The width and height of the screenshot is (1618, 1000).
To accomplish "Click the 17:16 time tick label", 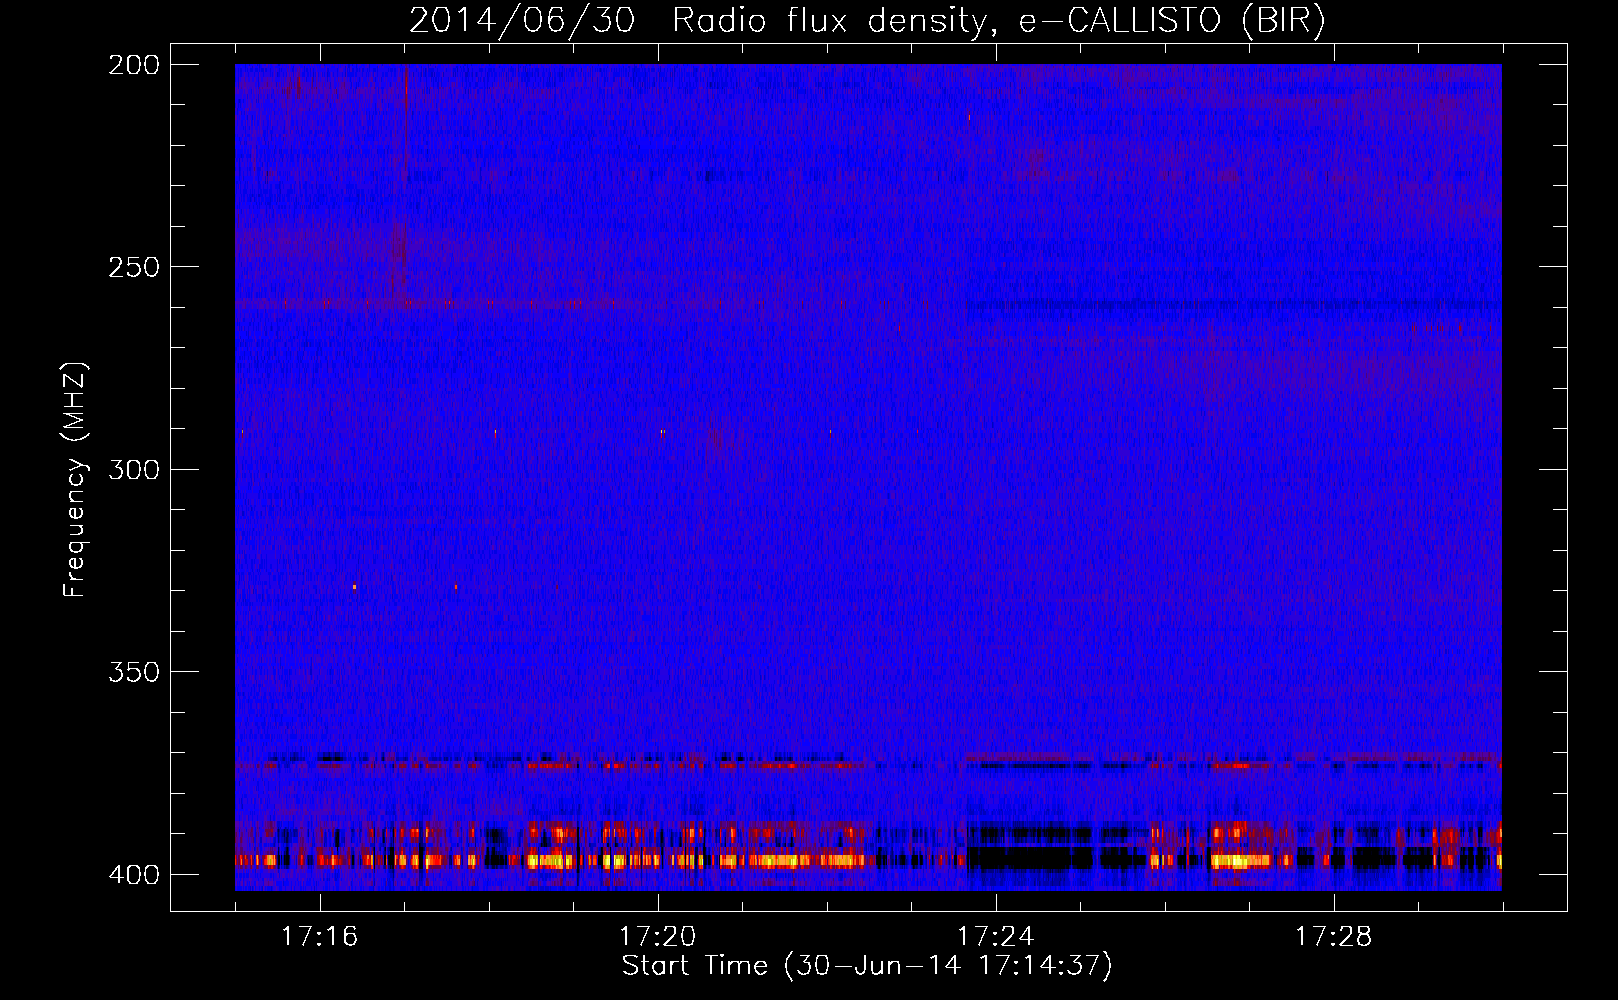I will point(319,936).
